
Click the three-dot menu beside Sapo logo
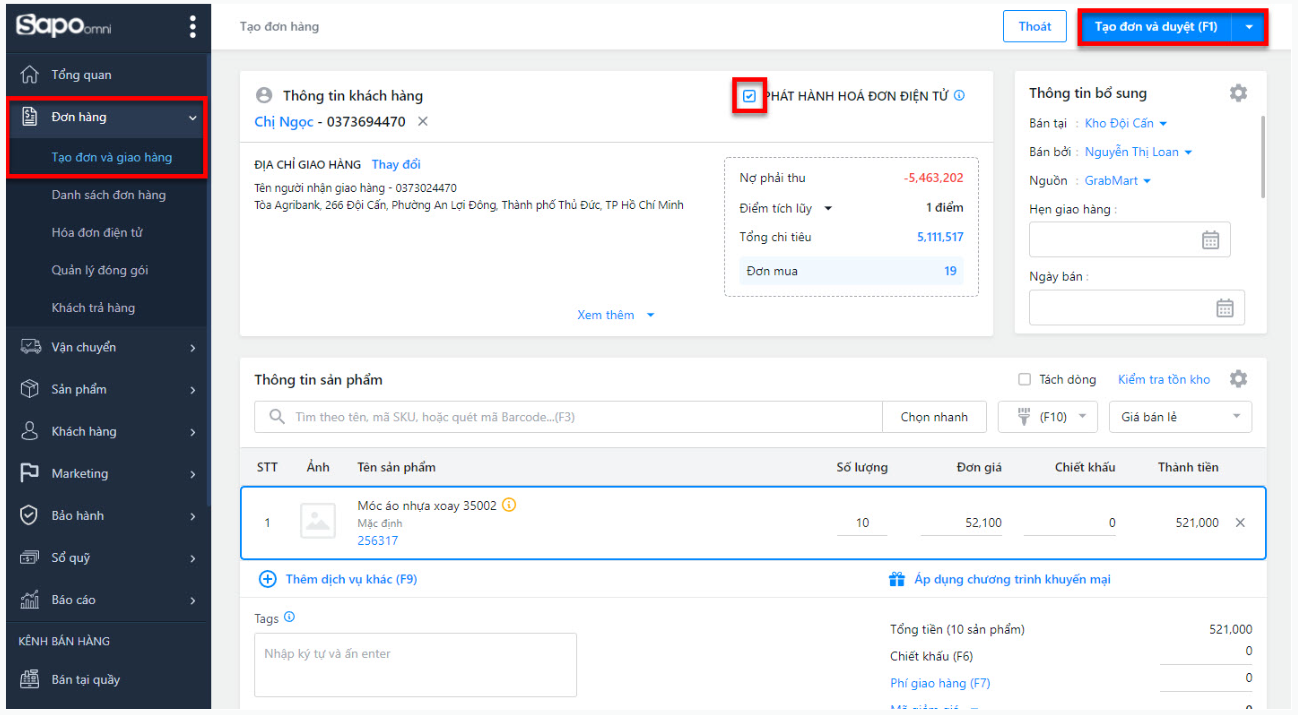(x=193, y=27)
